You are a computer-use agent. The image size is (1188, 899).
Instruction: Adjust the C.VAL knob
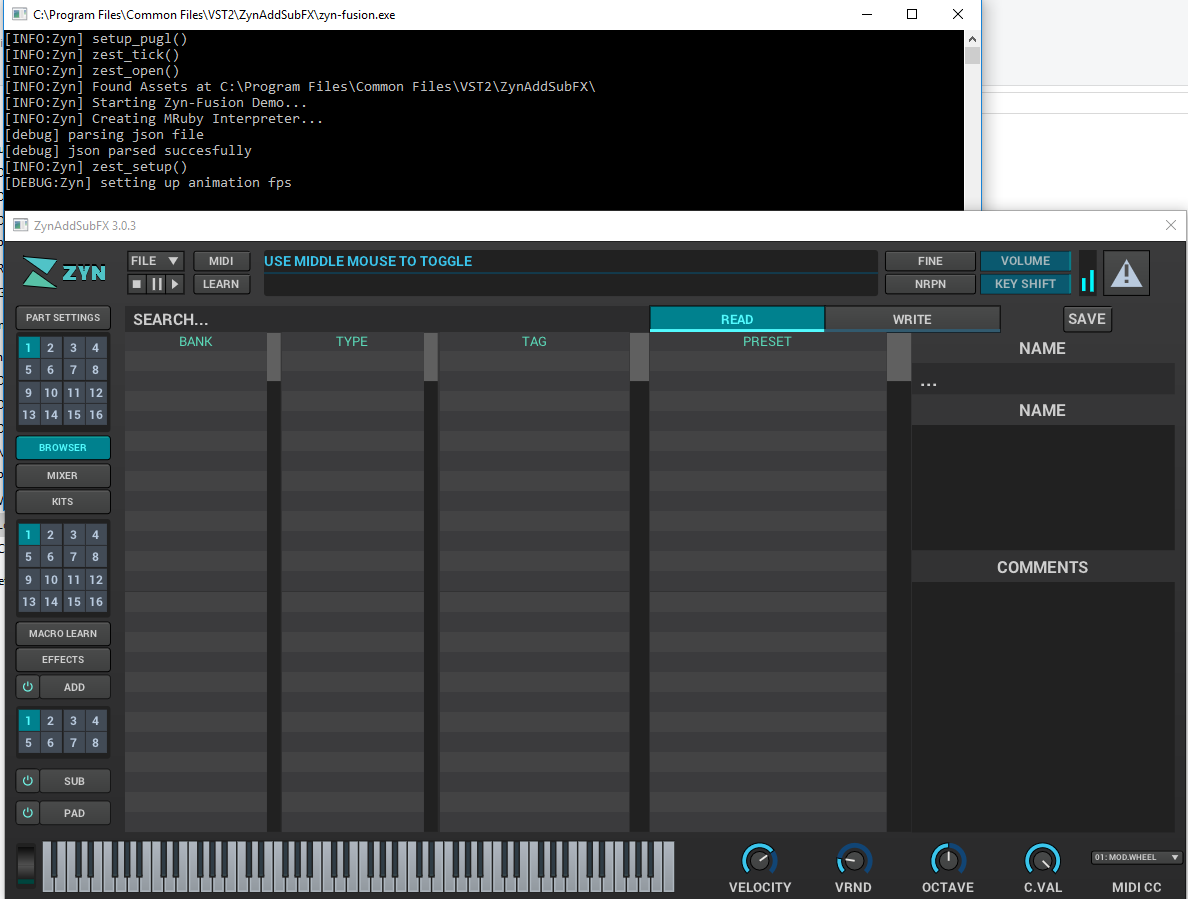click(1043, 860)
